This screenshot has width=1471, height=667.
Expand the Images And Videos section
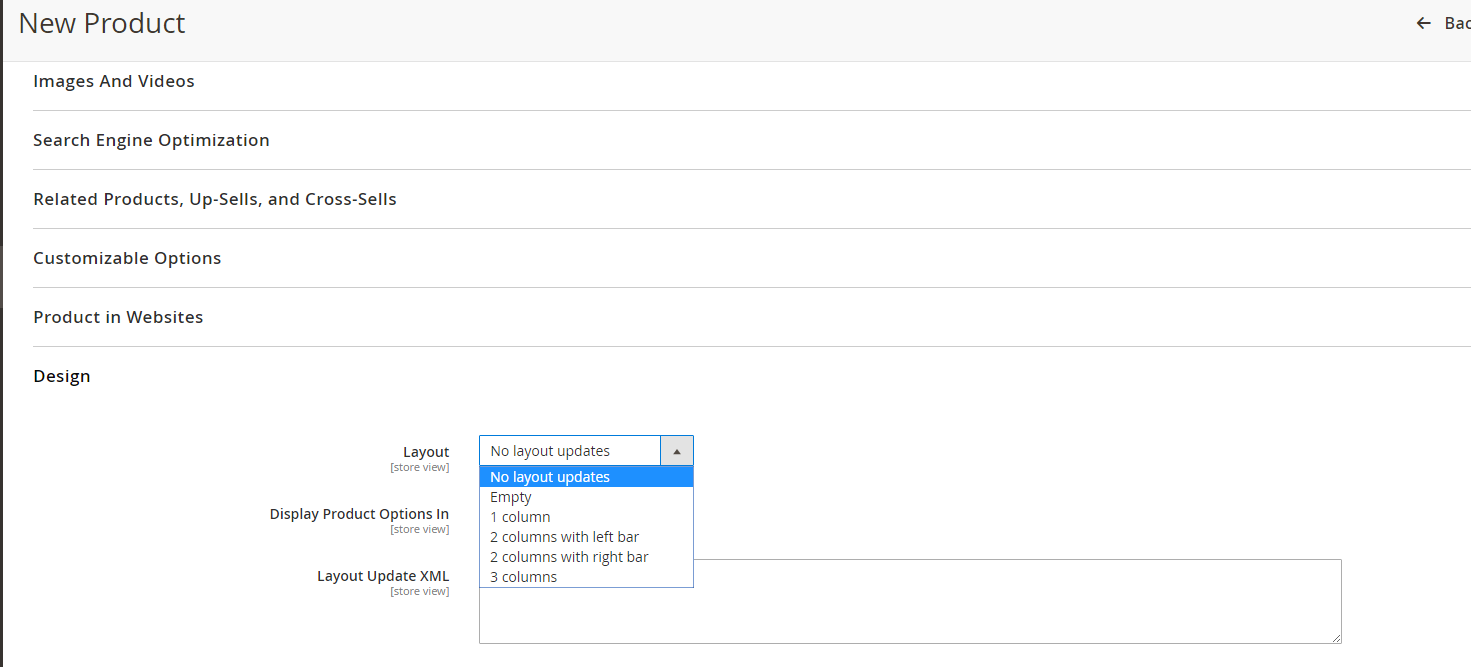(x=113, y=81)
